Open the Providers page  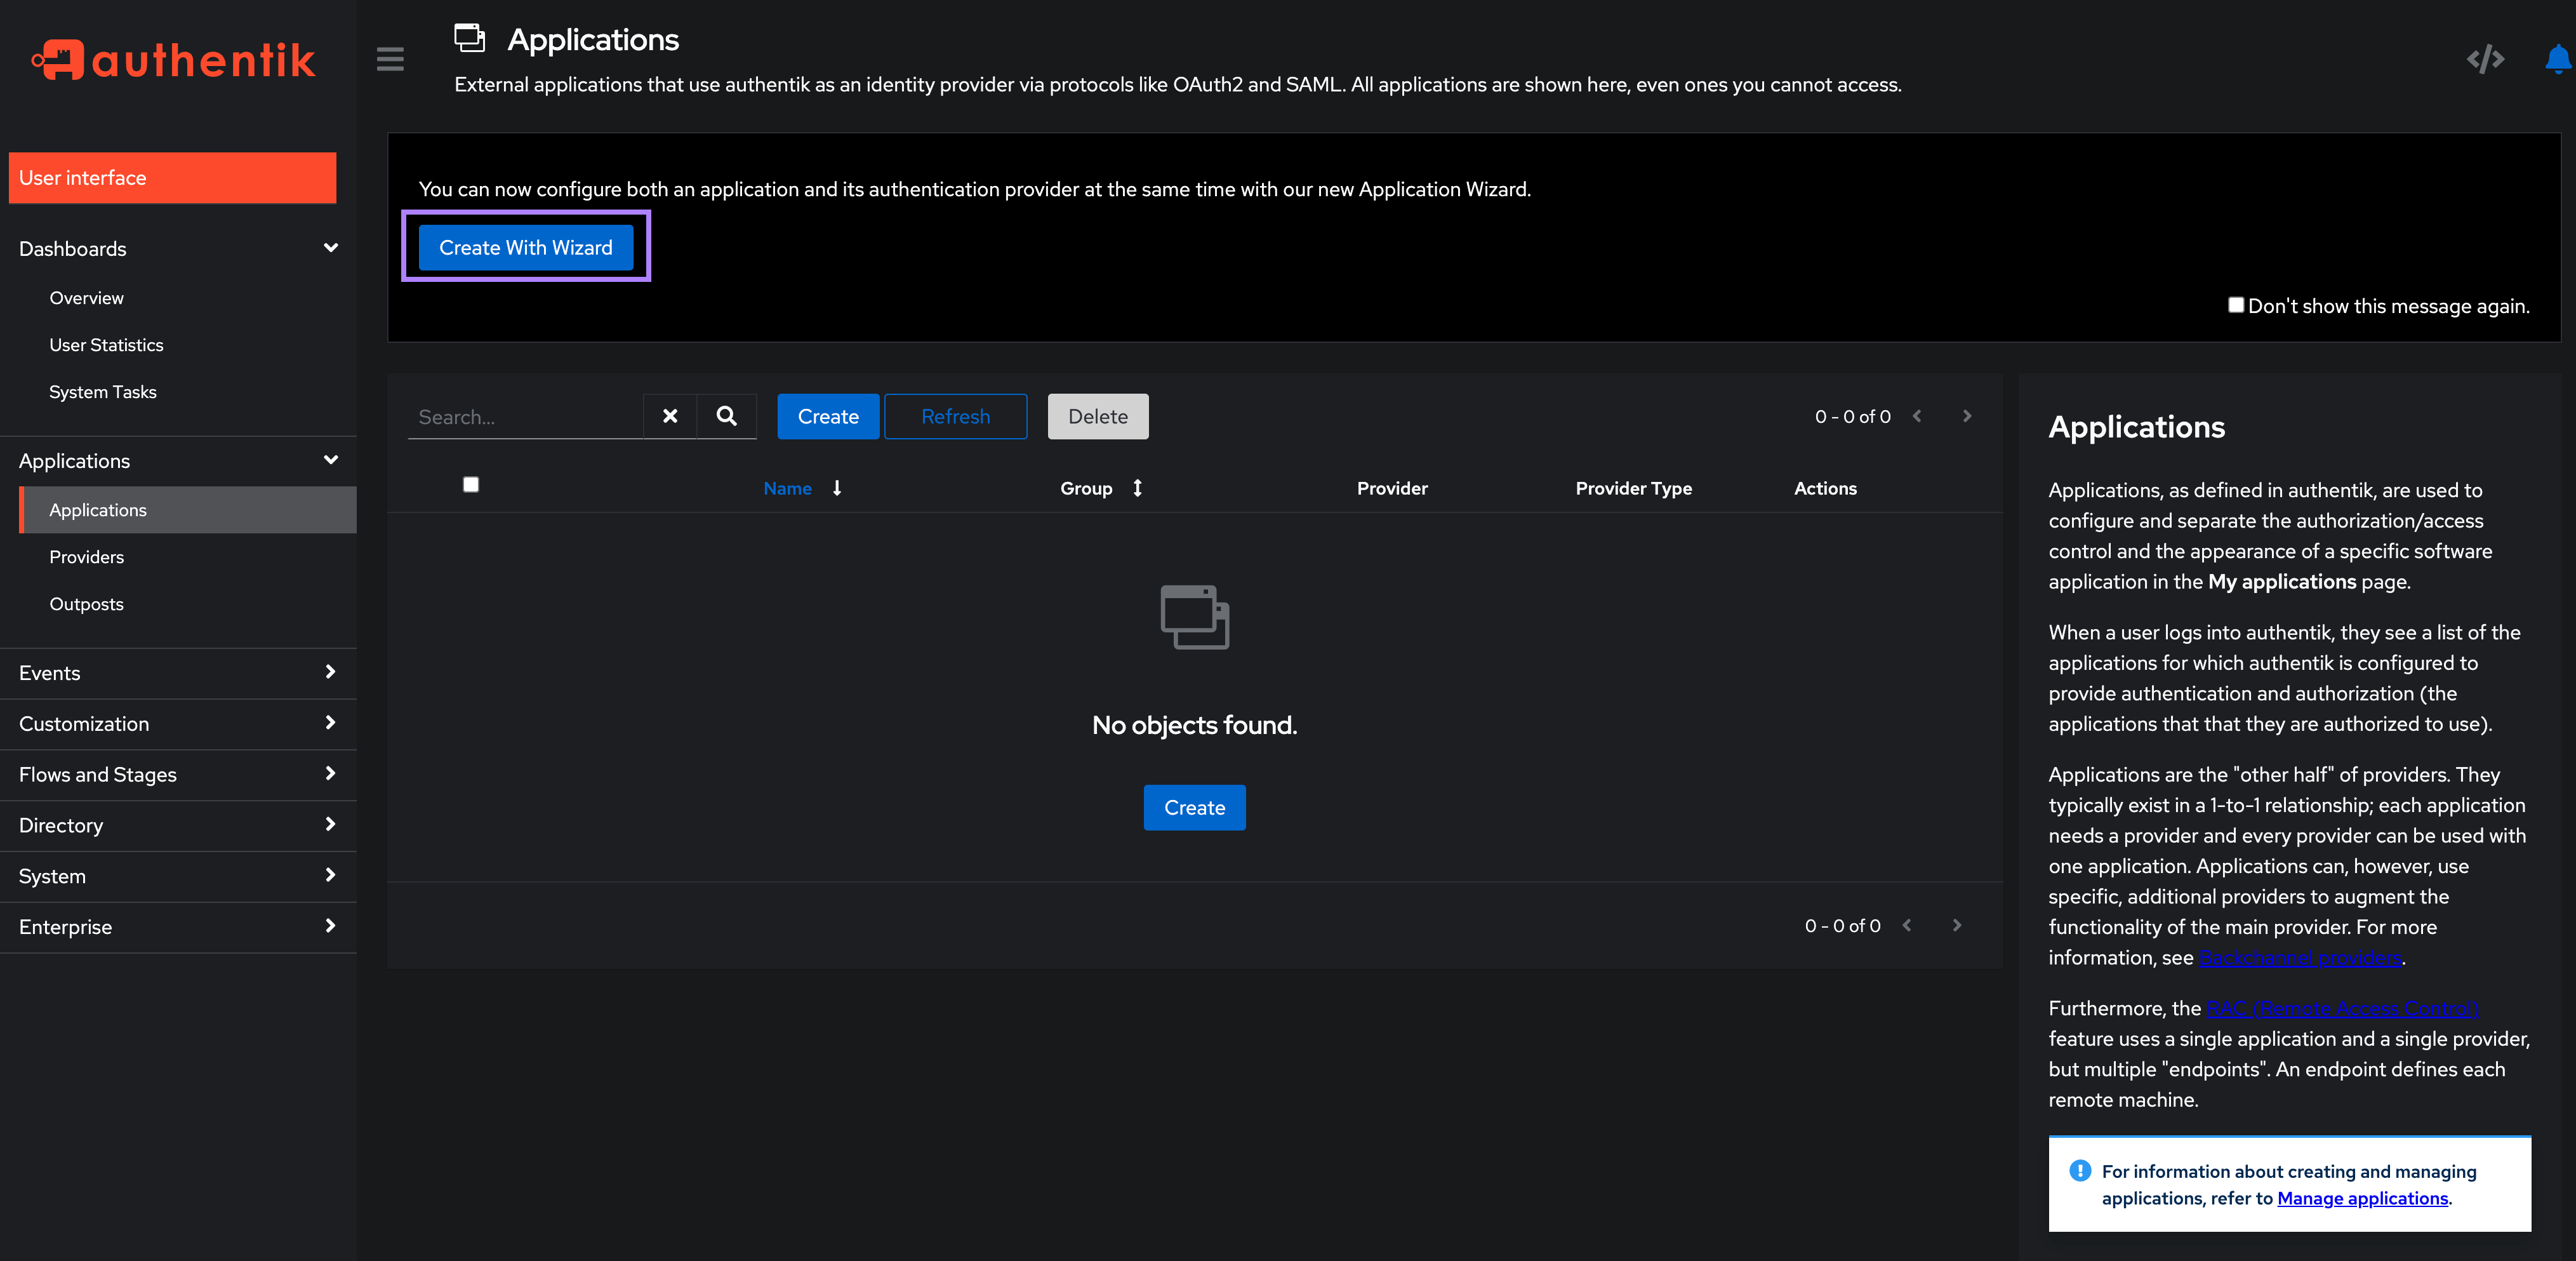(x=86, y=557)
